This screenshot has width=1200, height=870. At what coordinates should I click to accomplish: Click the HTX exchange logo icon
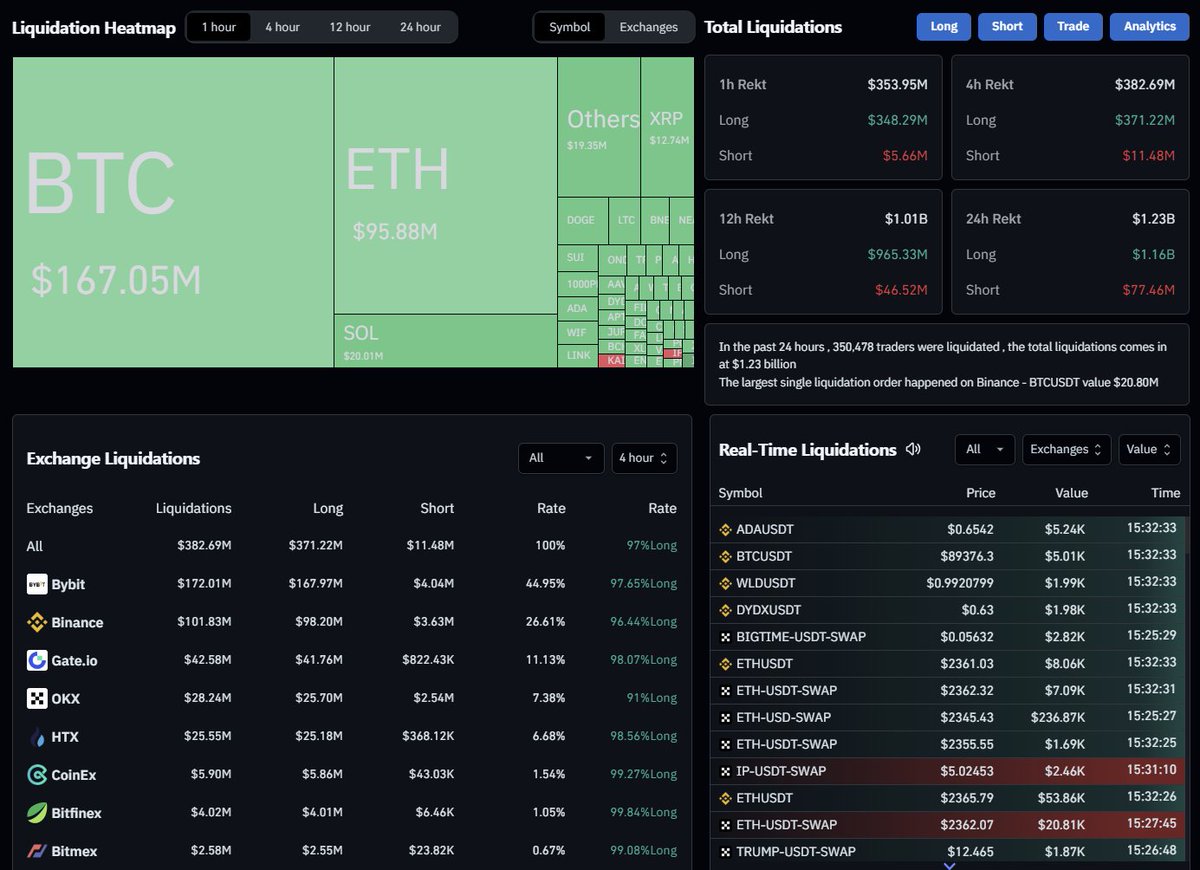[x=37, y=737]
